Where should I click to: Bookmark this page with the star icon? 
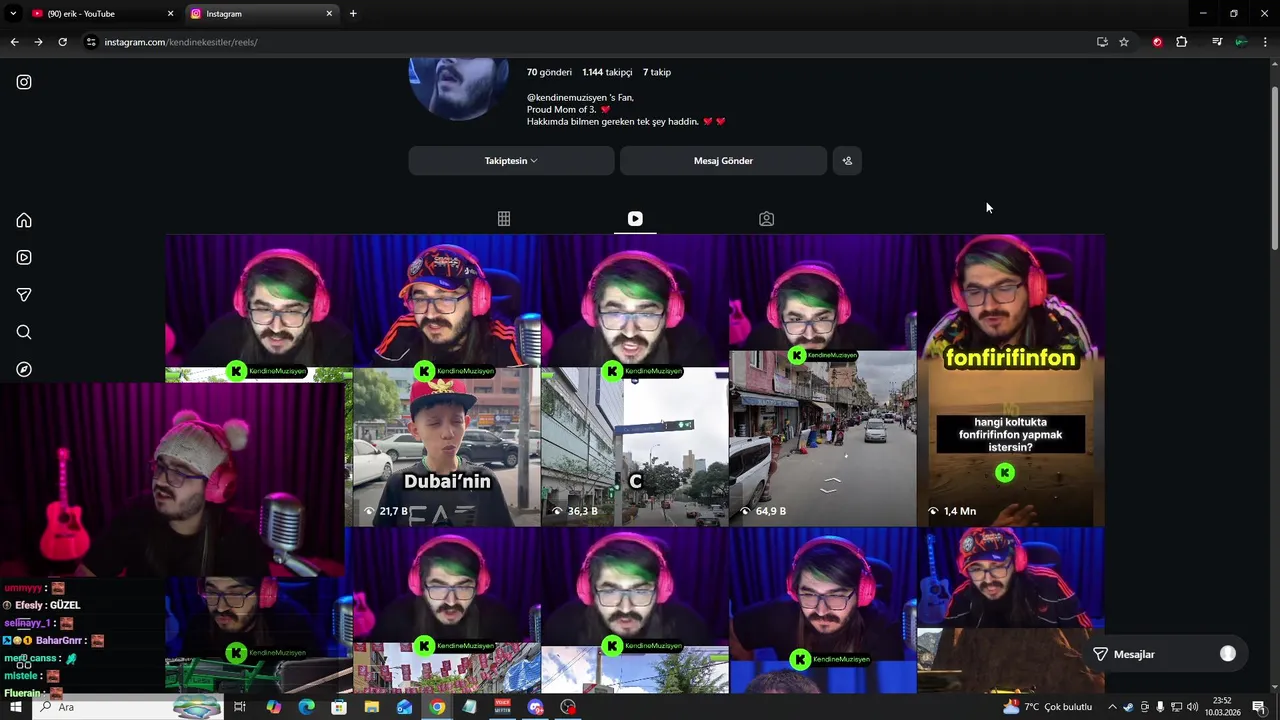point(1124,42)
